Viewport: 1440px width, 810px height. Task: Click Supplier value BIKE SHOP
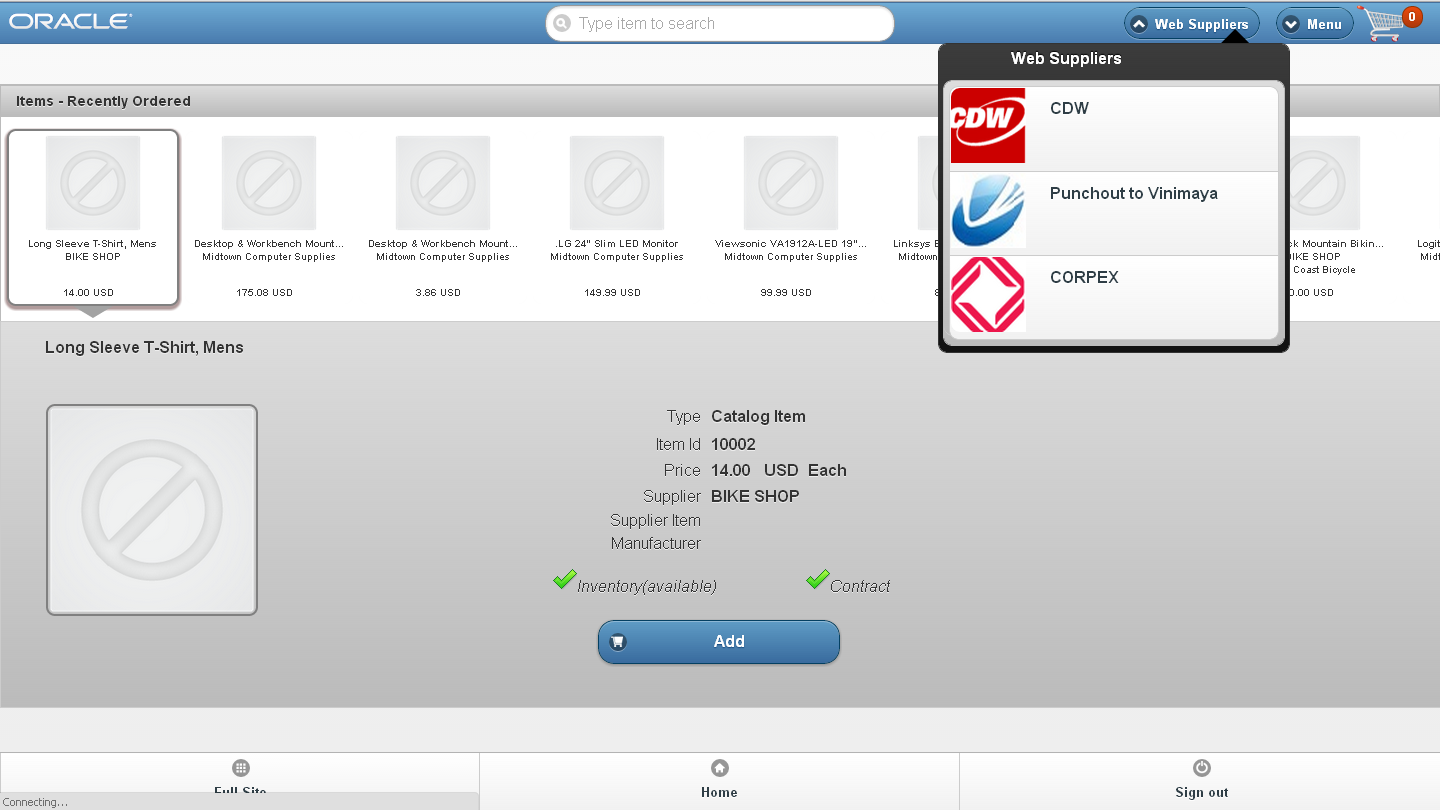pyautogui.click(x=755, y=496)
